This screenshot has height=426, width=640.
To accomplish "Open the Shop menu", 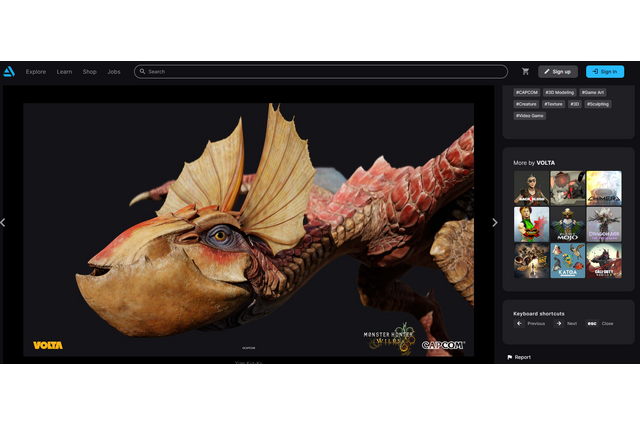I will [x=89, y=71].
